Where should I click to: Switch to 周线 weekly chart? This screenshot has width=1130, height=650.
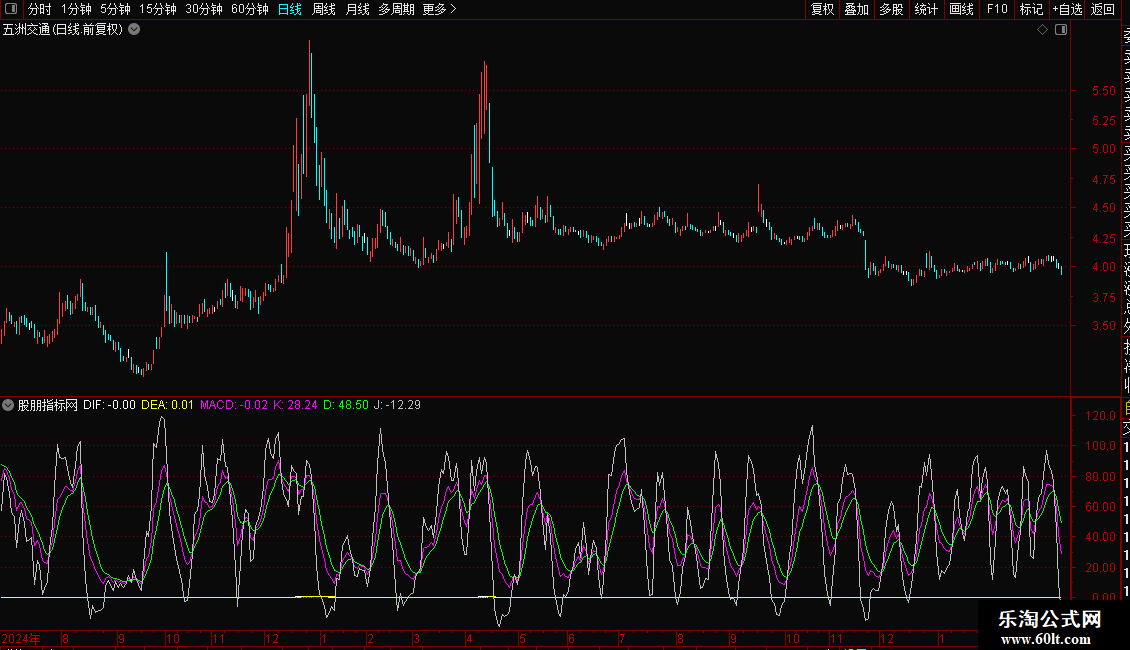click(x=324, y=9)
